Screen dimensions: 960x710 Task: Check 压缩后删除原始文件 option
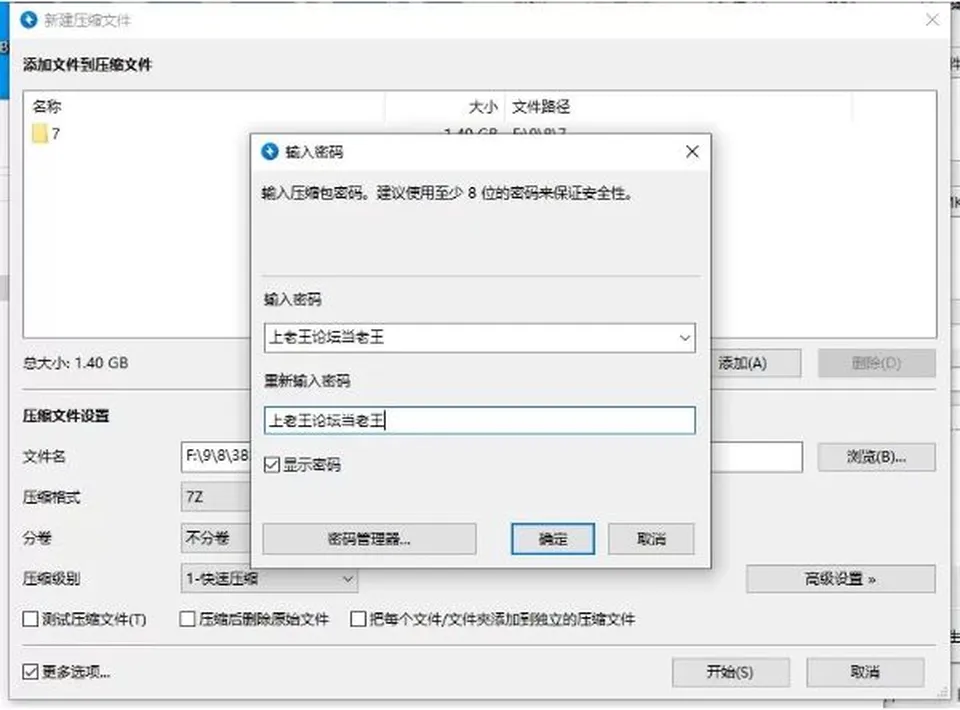[187, 619]
